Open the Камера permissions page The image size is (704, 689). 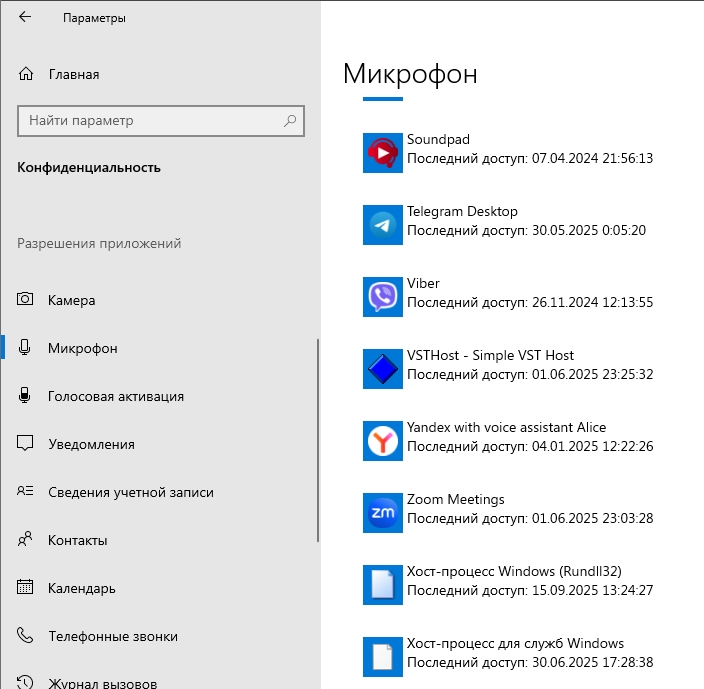point(71,300)
